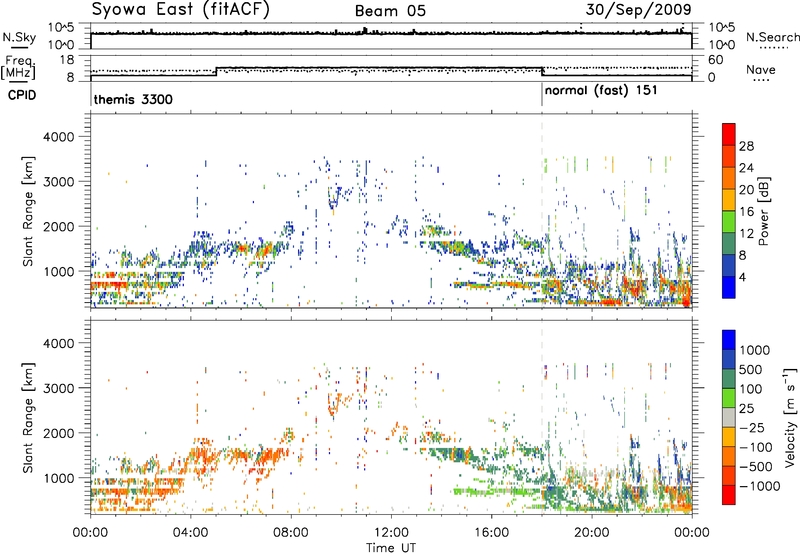Click the '60' Nave axis tick label
Viewport: 800px width, 554px height.
tap(715, 60)
